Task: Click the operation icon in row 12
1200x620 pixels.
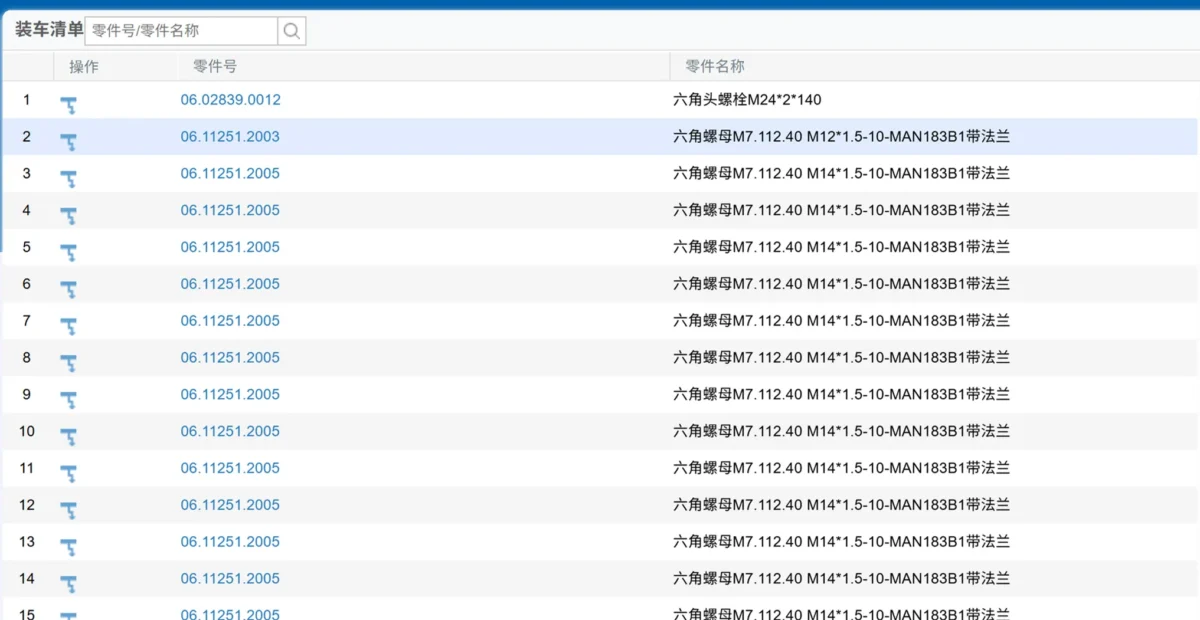Action: (x=69, y=509)
